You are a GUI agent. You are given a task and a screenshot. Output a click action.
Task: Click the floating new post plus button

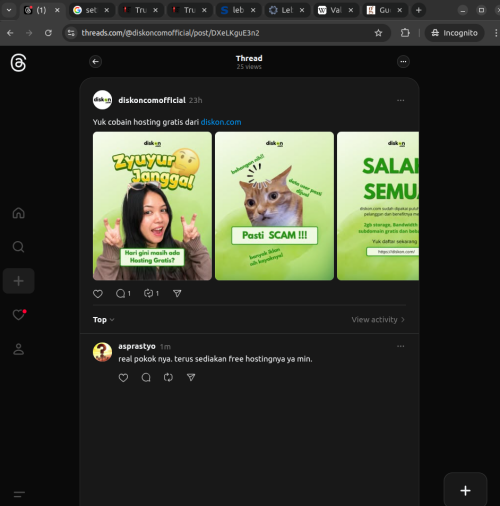(x=465, y=490)
